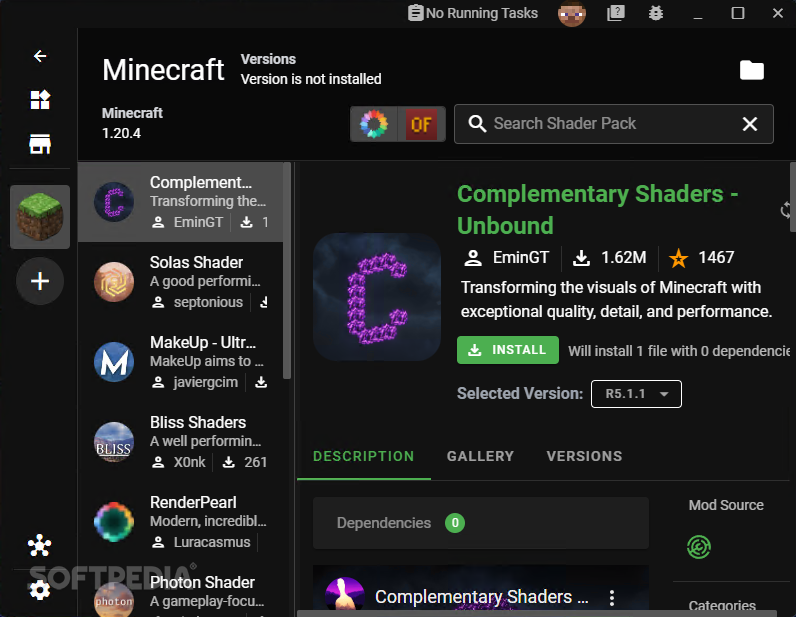The height and width of the screenshot is (617, 796).
Task: Select Complementary shader in list
Action: [x=180, y=202]
